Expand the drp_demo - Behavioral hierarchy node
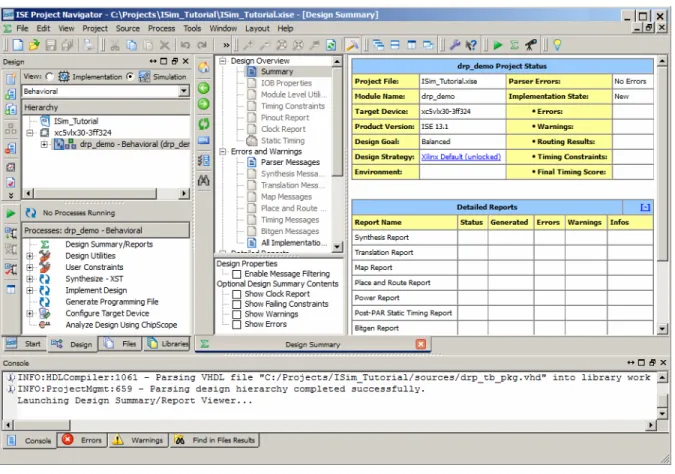The height and width of the screenshot is (474, 675). coord(44,144)
